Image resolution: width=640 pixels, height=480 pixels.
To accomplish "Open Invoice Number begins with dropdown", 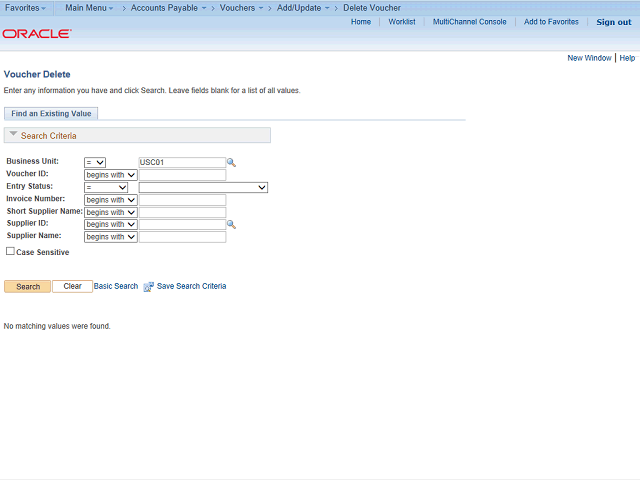I will pyautogui.click(x=111, y=200).
